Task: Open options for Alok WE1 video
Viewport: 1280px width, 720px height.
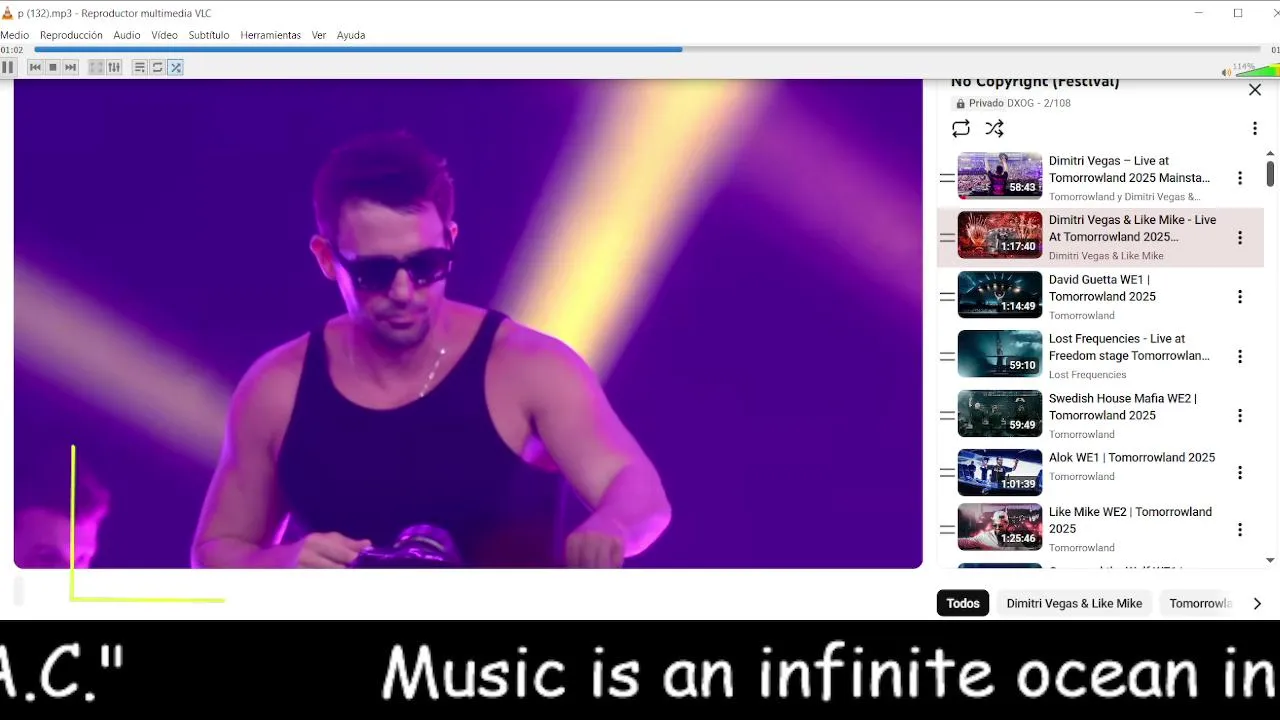Action: (x=1240, y=473)
